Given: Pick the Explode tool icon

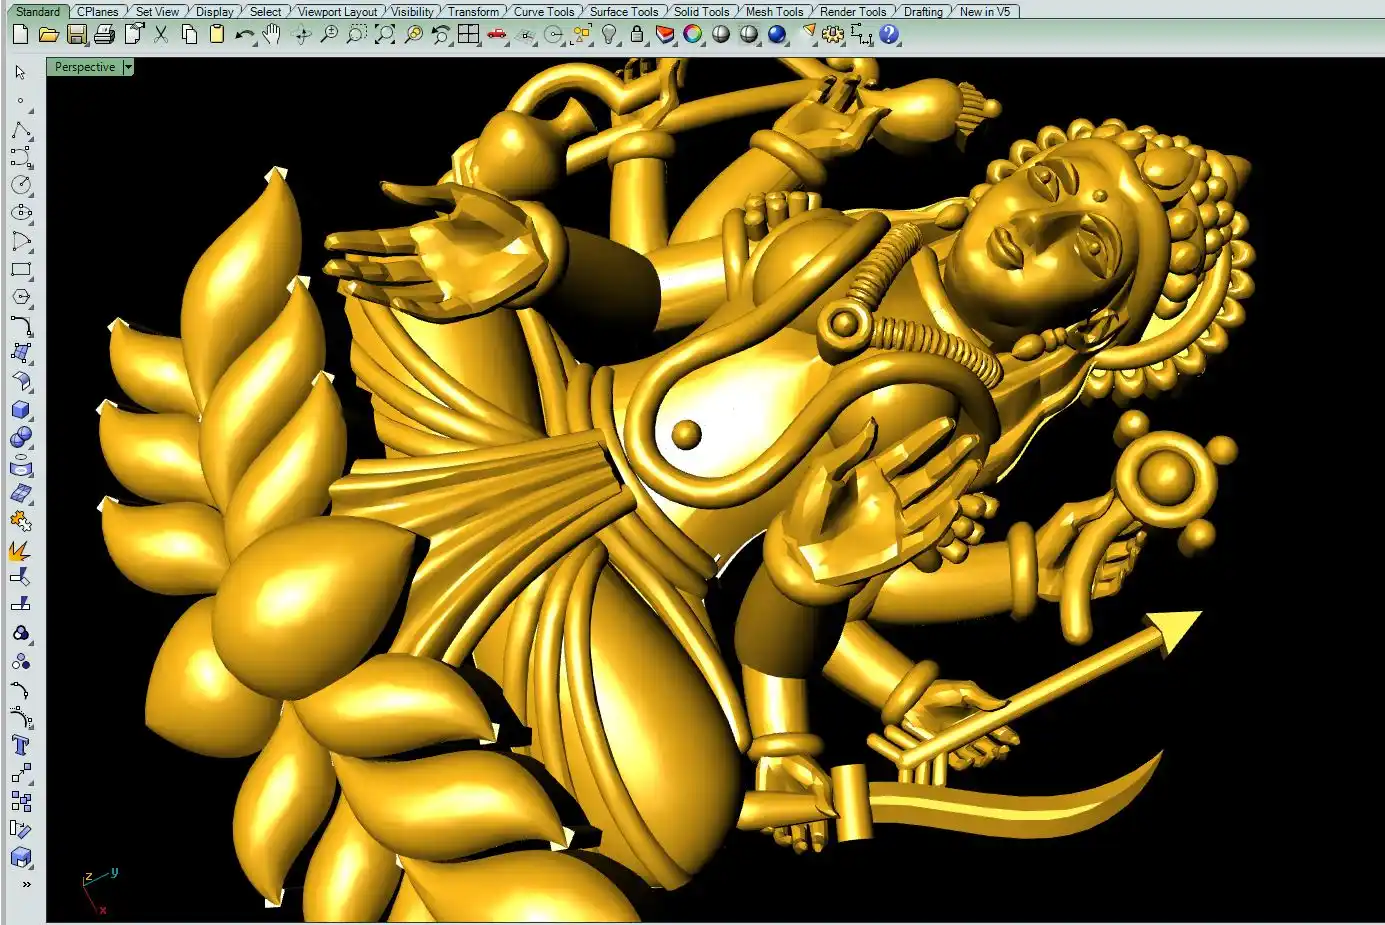Looking at the screenshot, I should point(20,550).
